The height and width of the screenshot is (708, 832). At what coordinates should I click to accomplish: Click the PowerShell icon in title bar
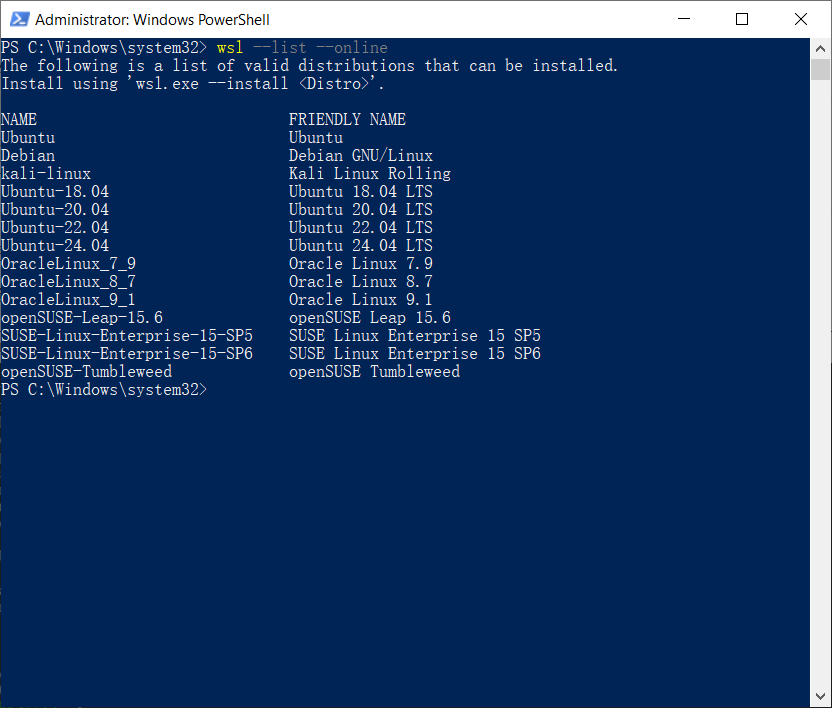coord(20,20)
